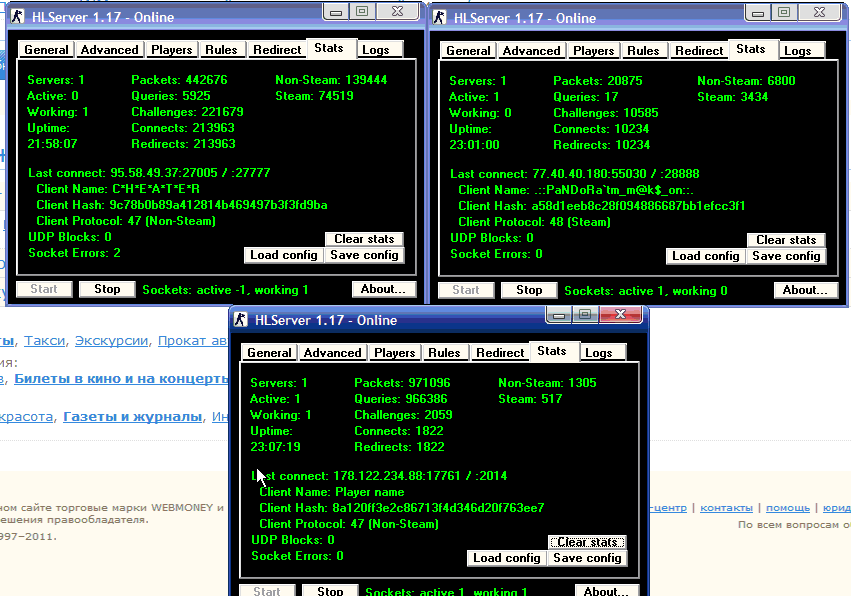Image resolution: width=851 pixels, height=596 pixels.
Task: Open the помощь footer link
Action: click(x=788, y=508)
